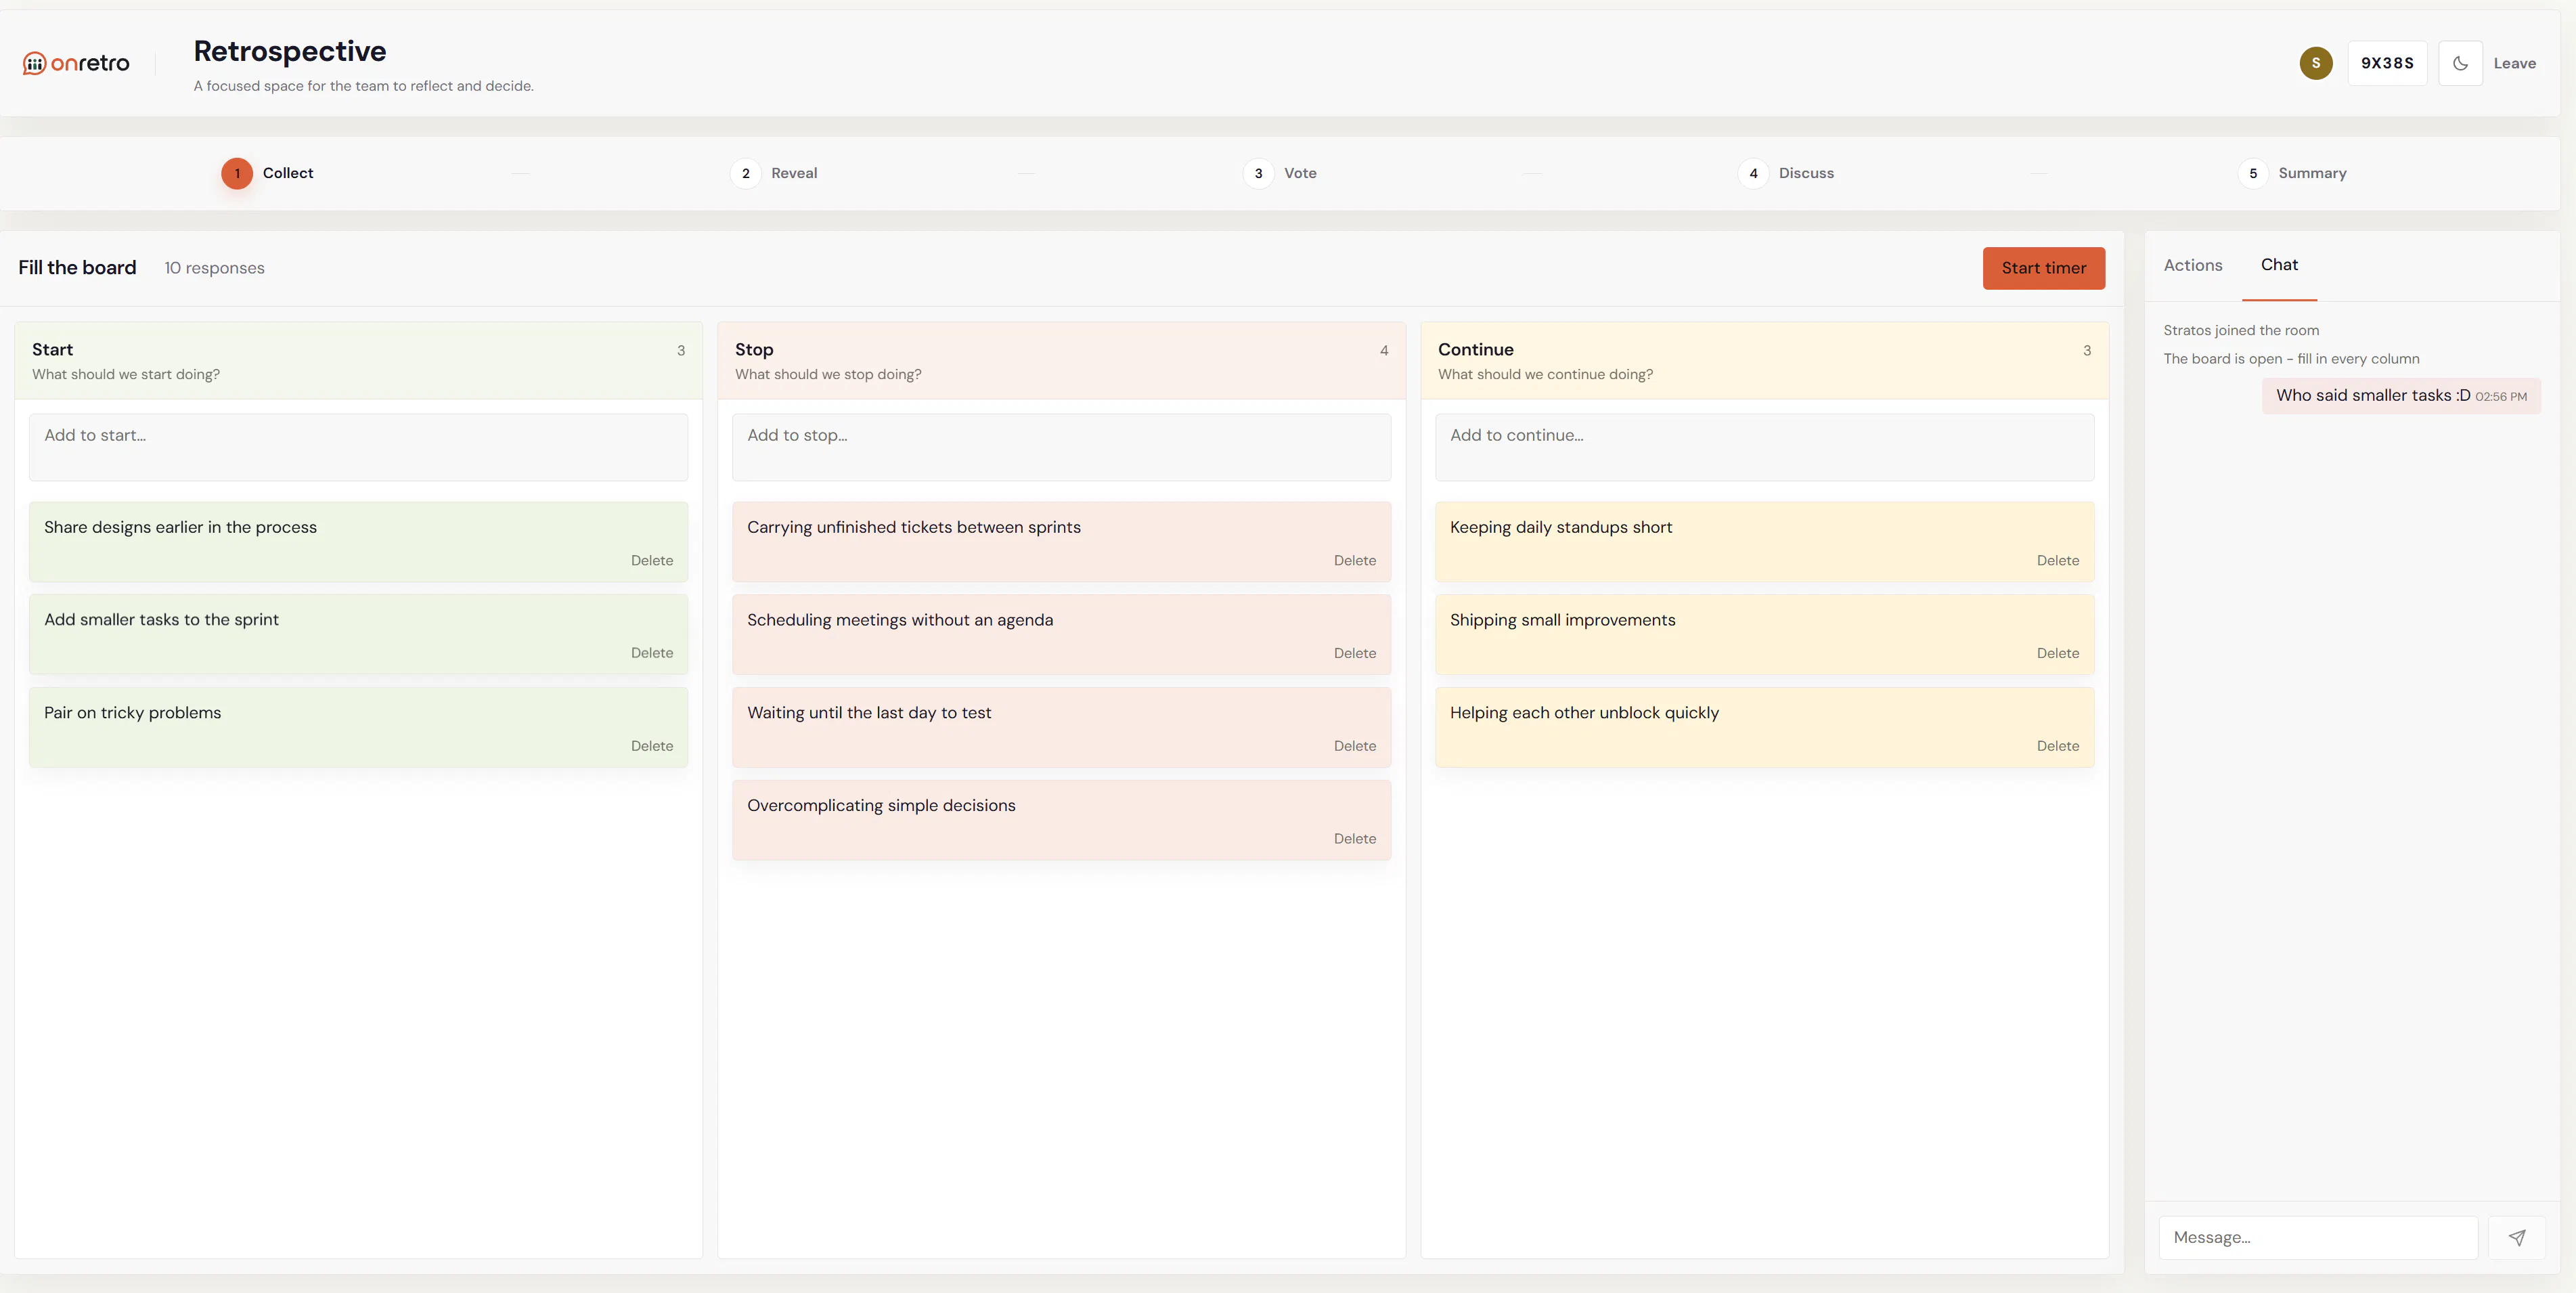The width and height of the screenshot is (2576, 1293).
Task: Delete 'Add smaller tasks to the sprint' card
Action: pos(652,653)
